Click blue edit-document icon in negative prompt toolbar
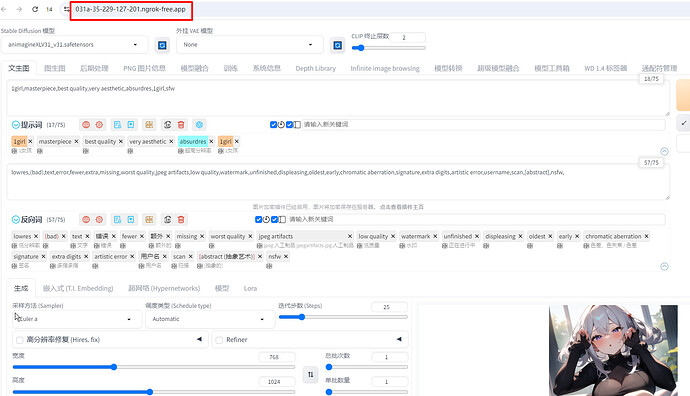This screenshot has width=690, height=396. [x=117, y=219]
